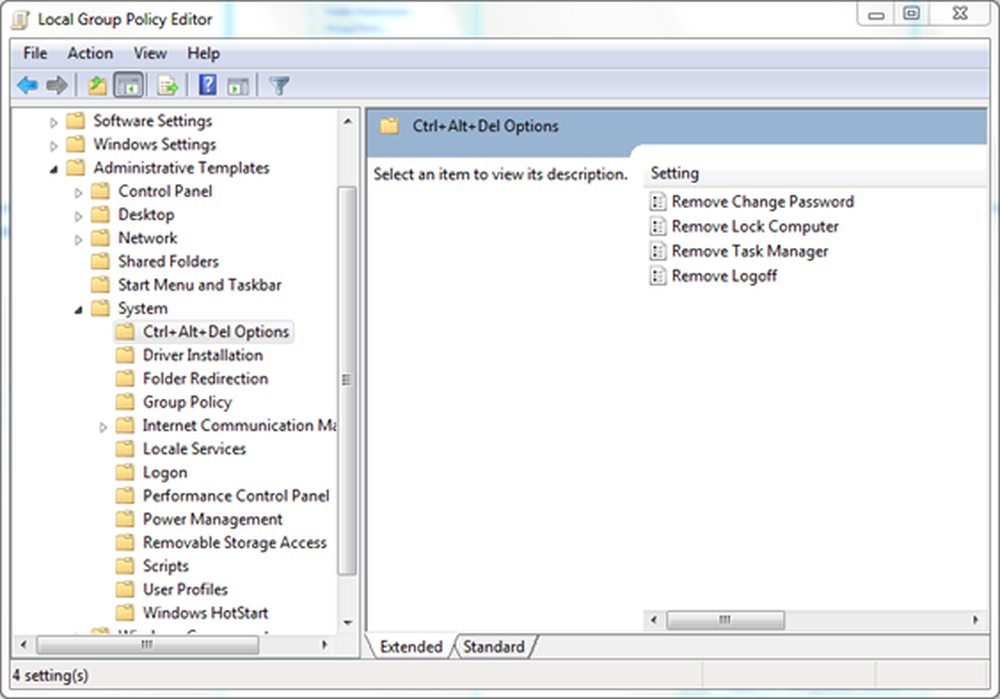This screenshot has height=699, width=1000.
Task: Select the Extended tab
Action: click(411, 647)
